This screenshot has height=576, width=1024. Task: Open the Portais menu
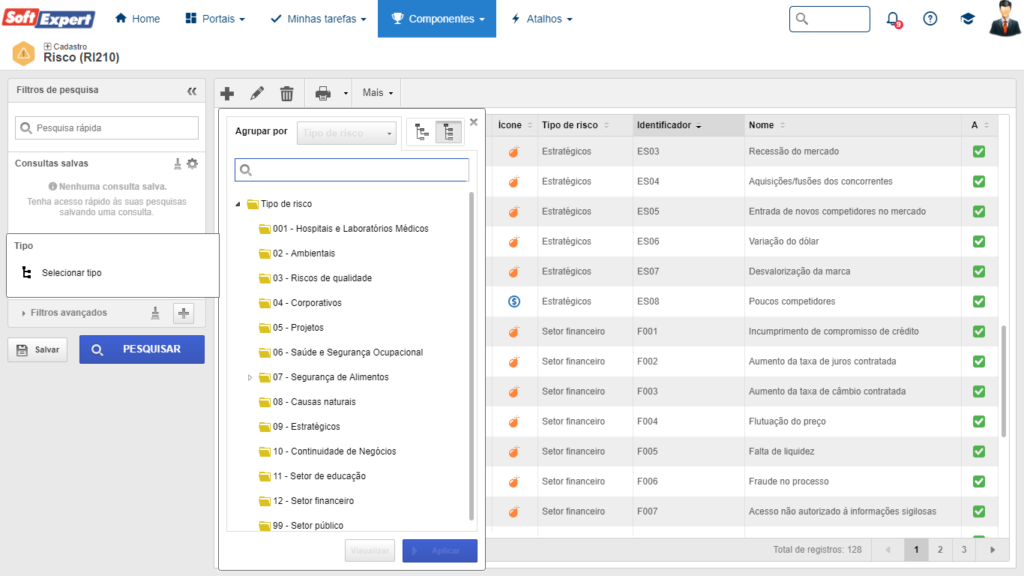click(215, 19)
